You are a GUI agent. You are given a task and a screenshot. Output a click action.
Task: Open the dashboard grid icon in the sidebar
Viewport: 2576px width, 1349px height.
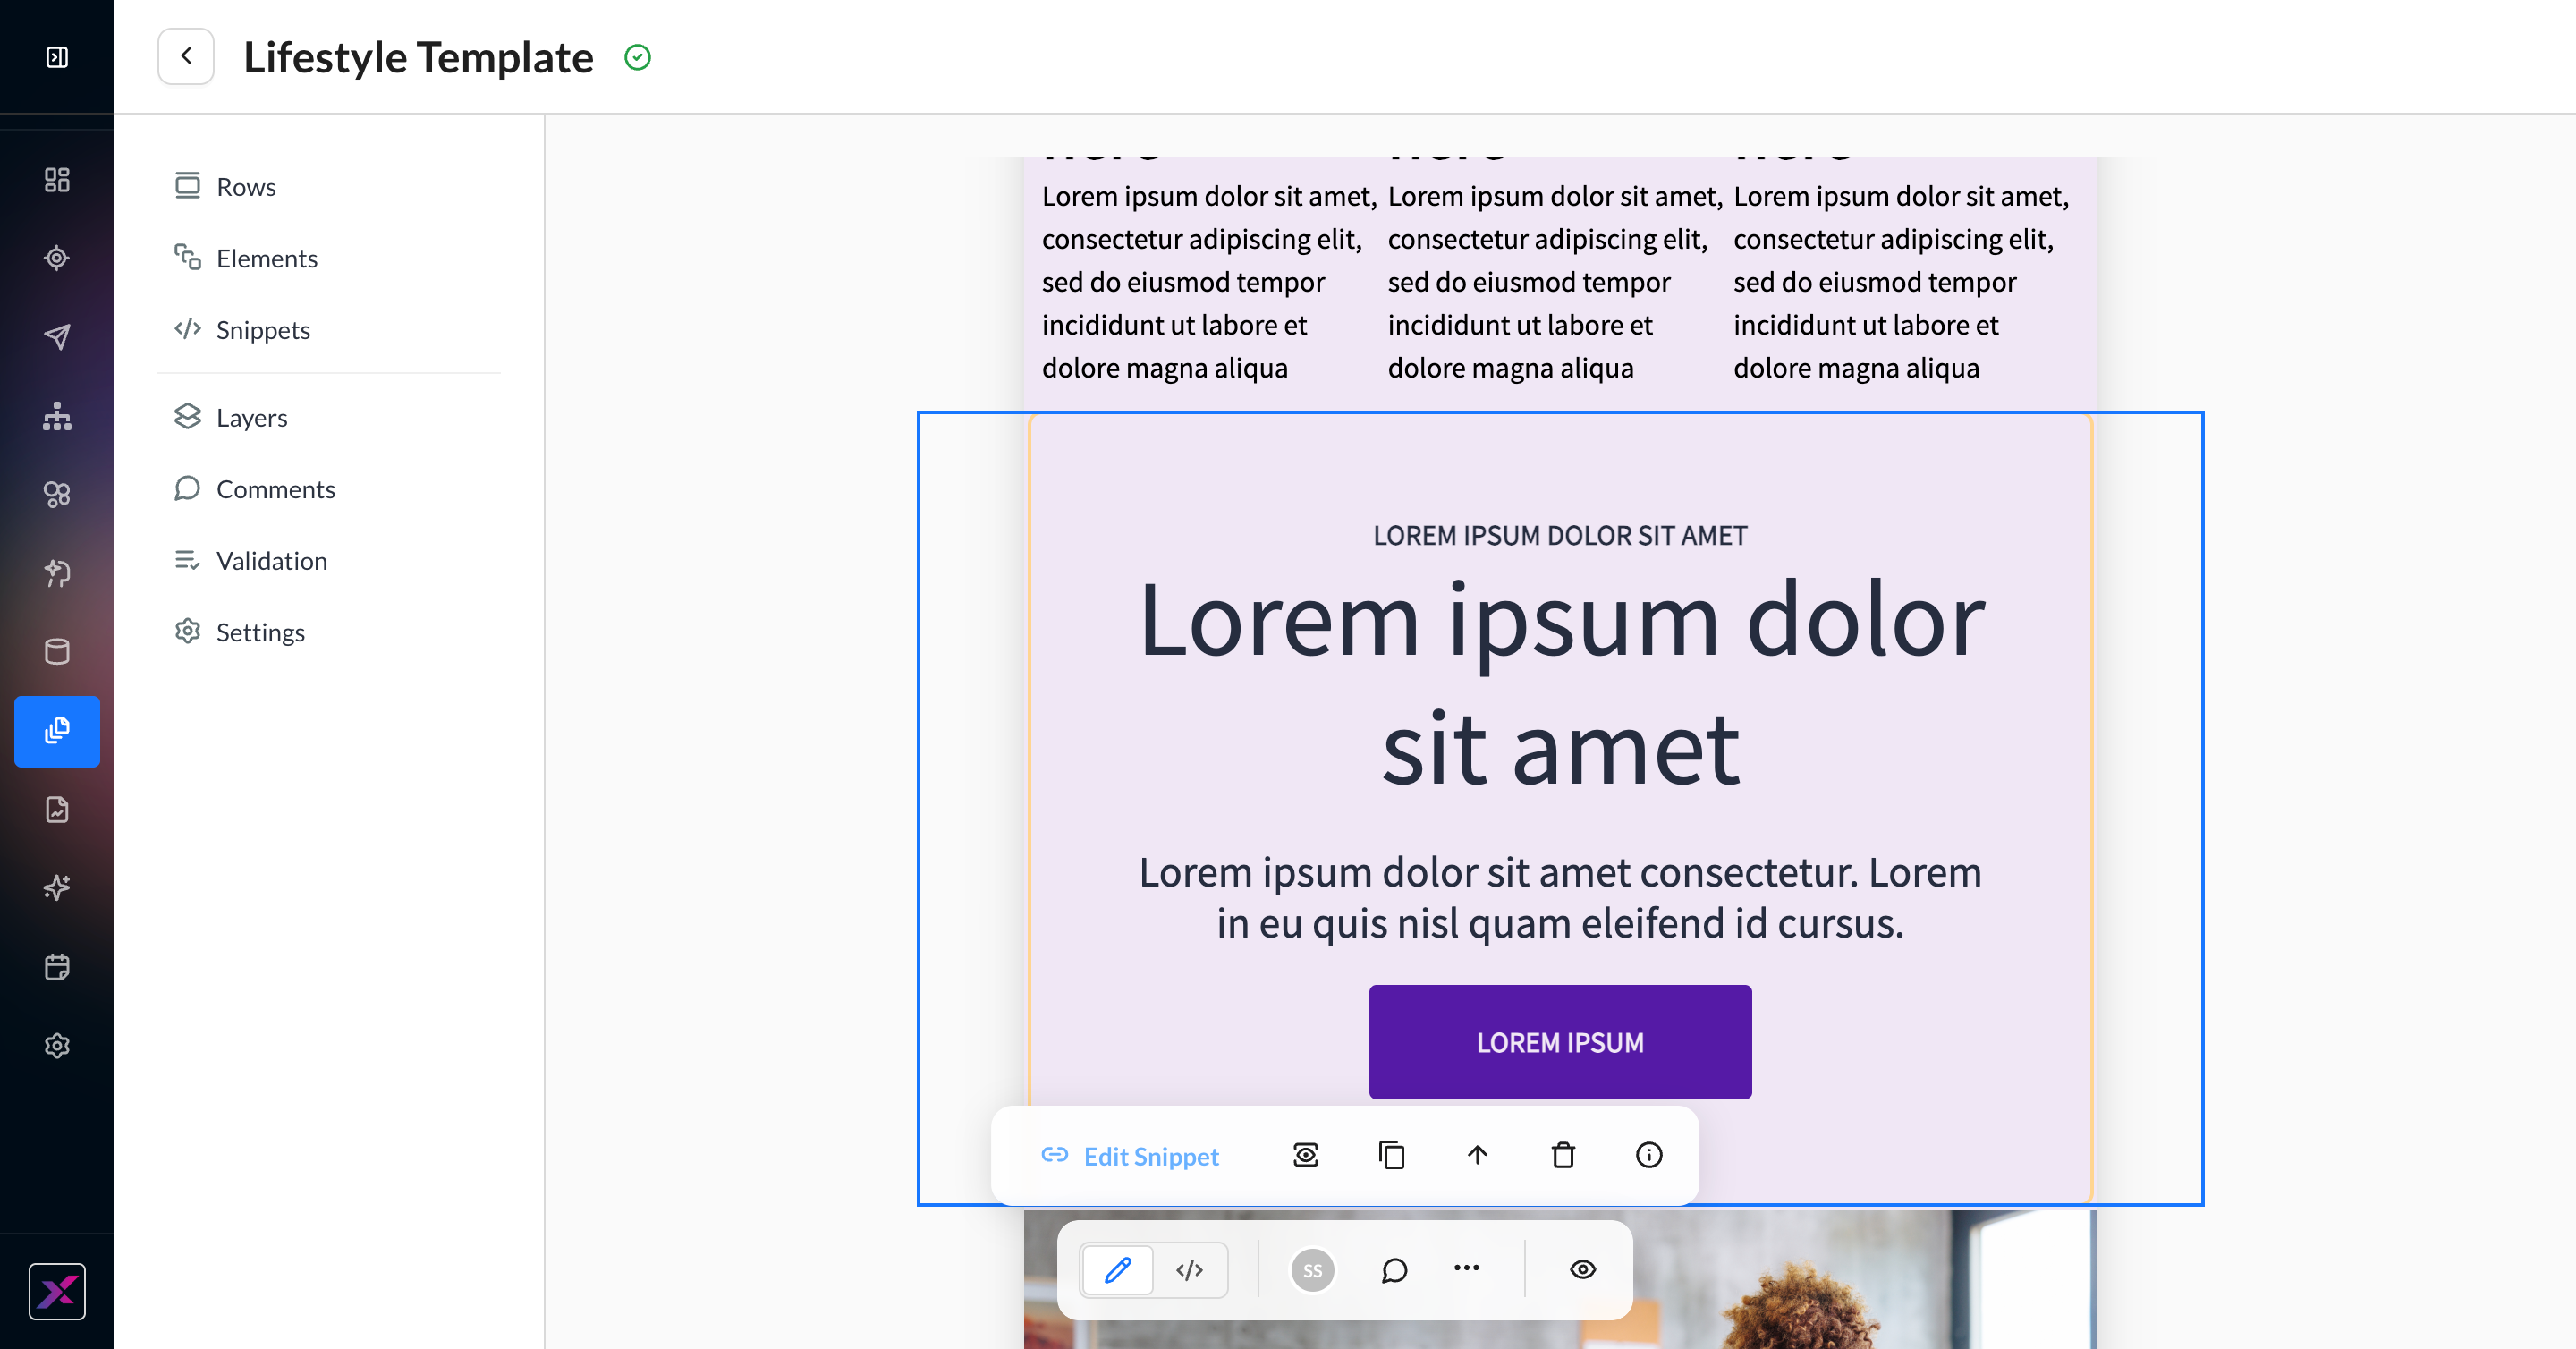pyautogui.click(x=57, y=180)
